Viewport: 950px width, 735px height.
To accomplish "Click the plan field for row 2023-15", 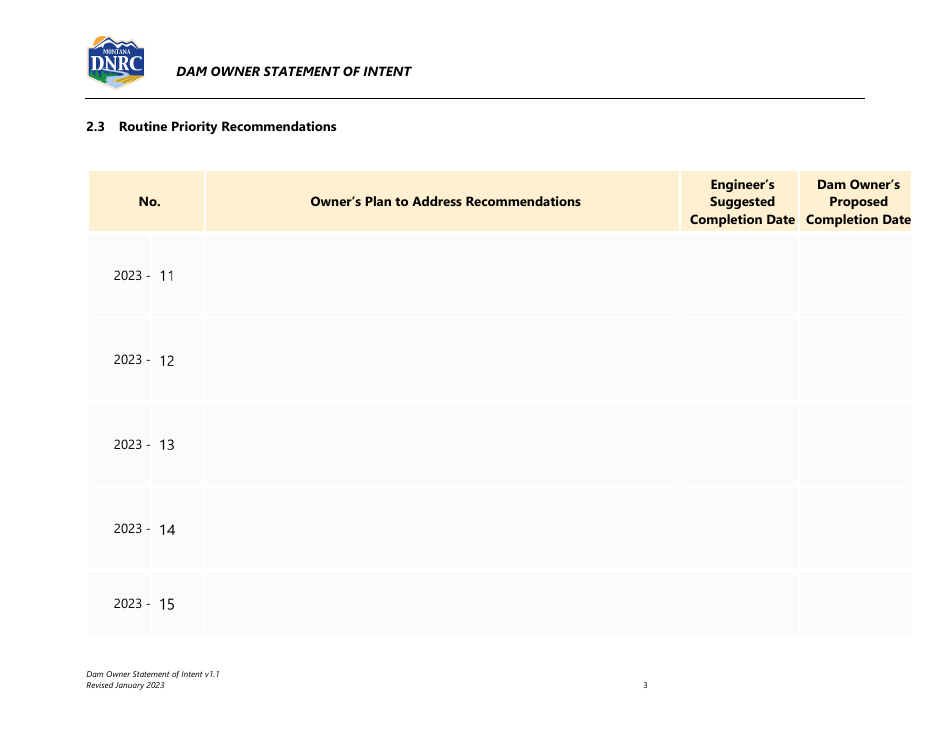I will pos(442,603).
